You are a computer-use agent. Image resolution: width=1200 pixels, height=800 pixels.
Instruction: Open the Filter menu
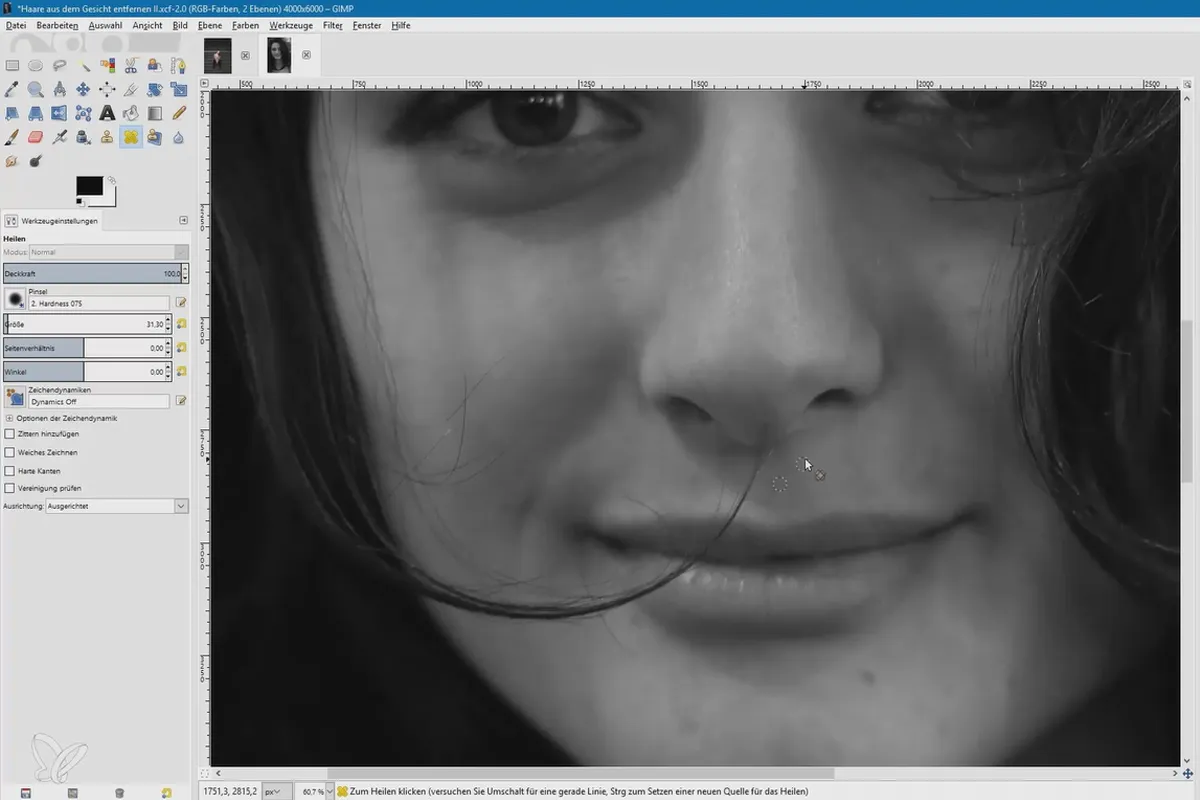[332, 25]
